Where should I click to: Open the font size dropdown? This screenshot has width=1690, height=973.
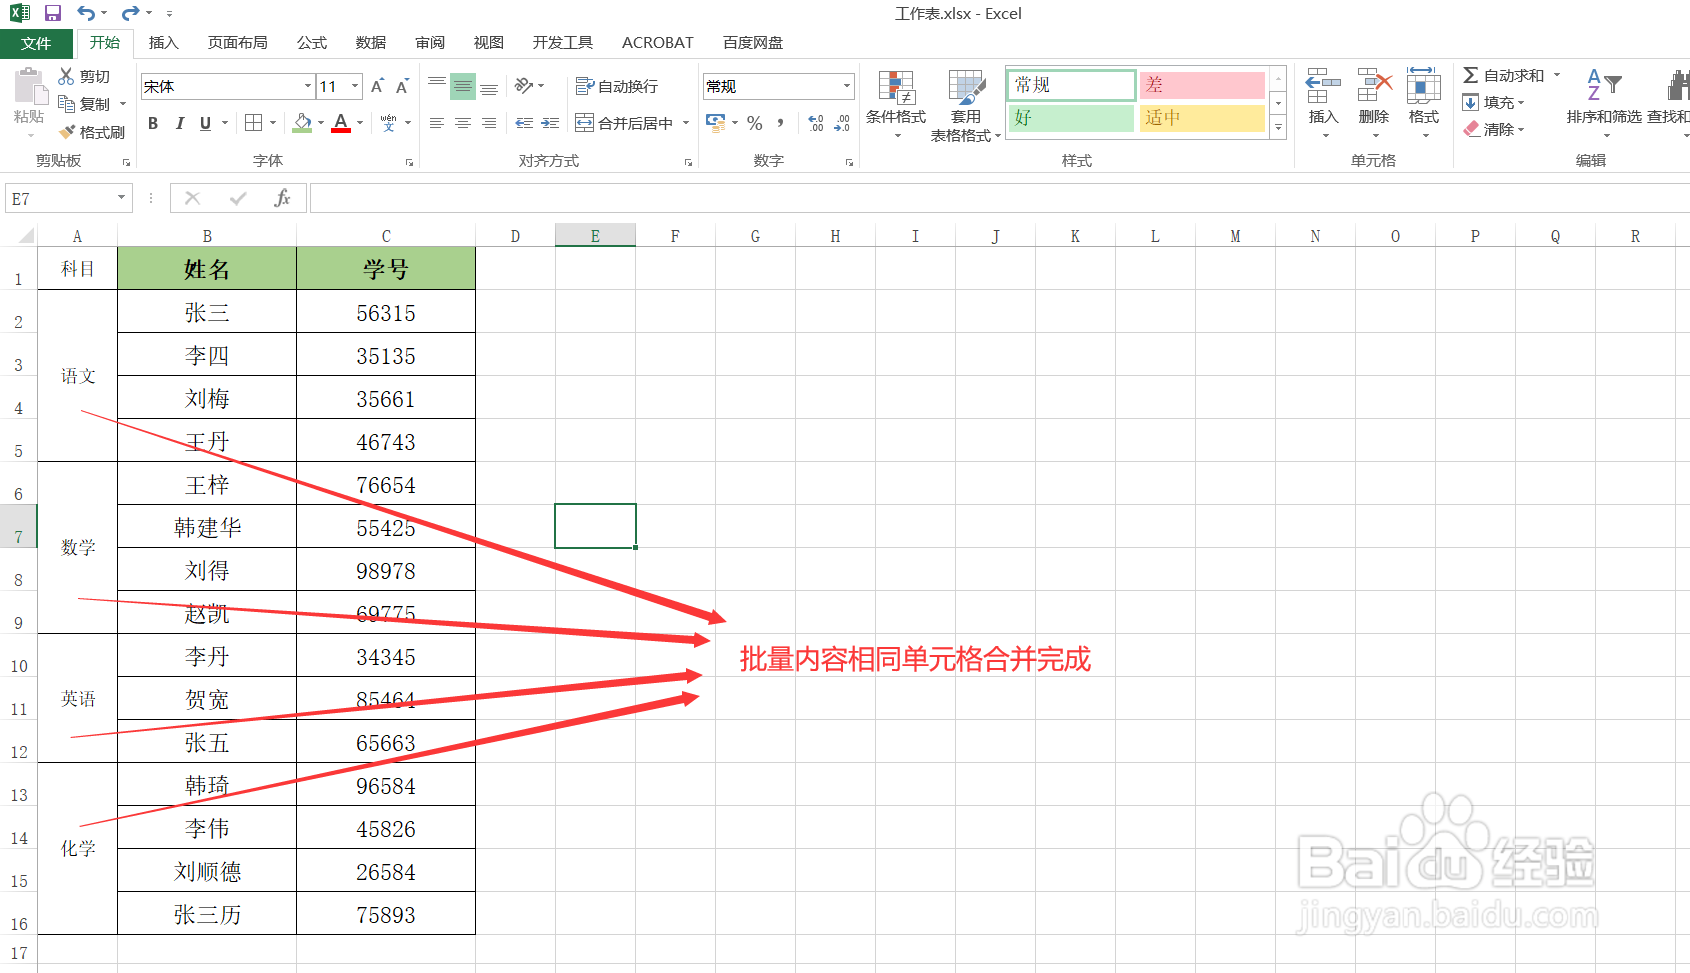(x=355, y=86)
